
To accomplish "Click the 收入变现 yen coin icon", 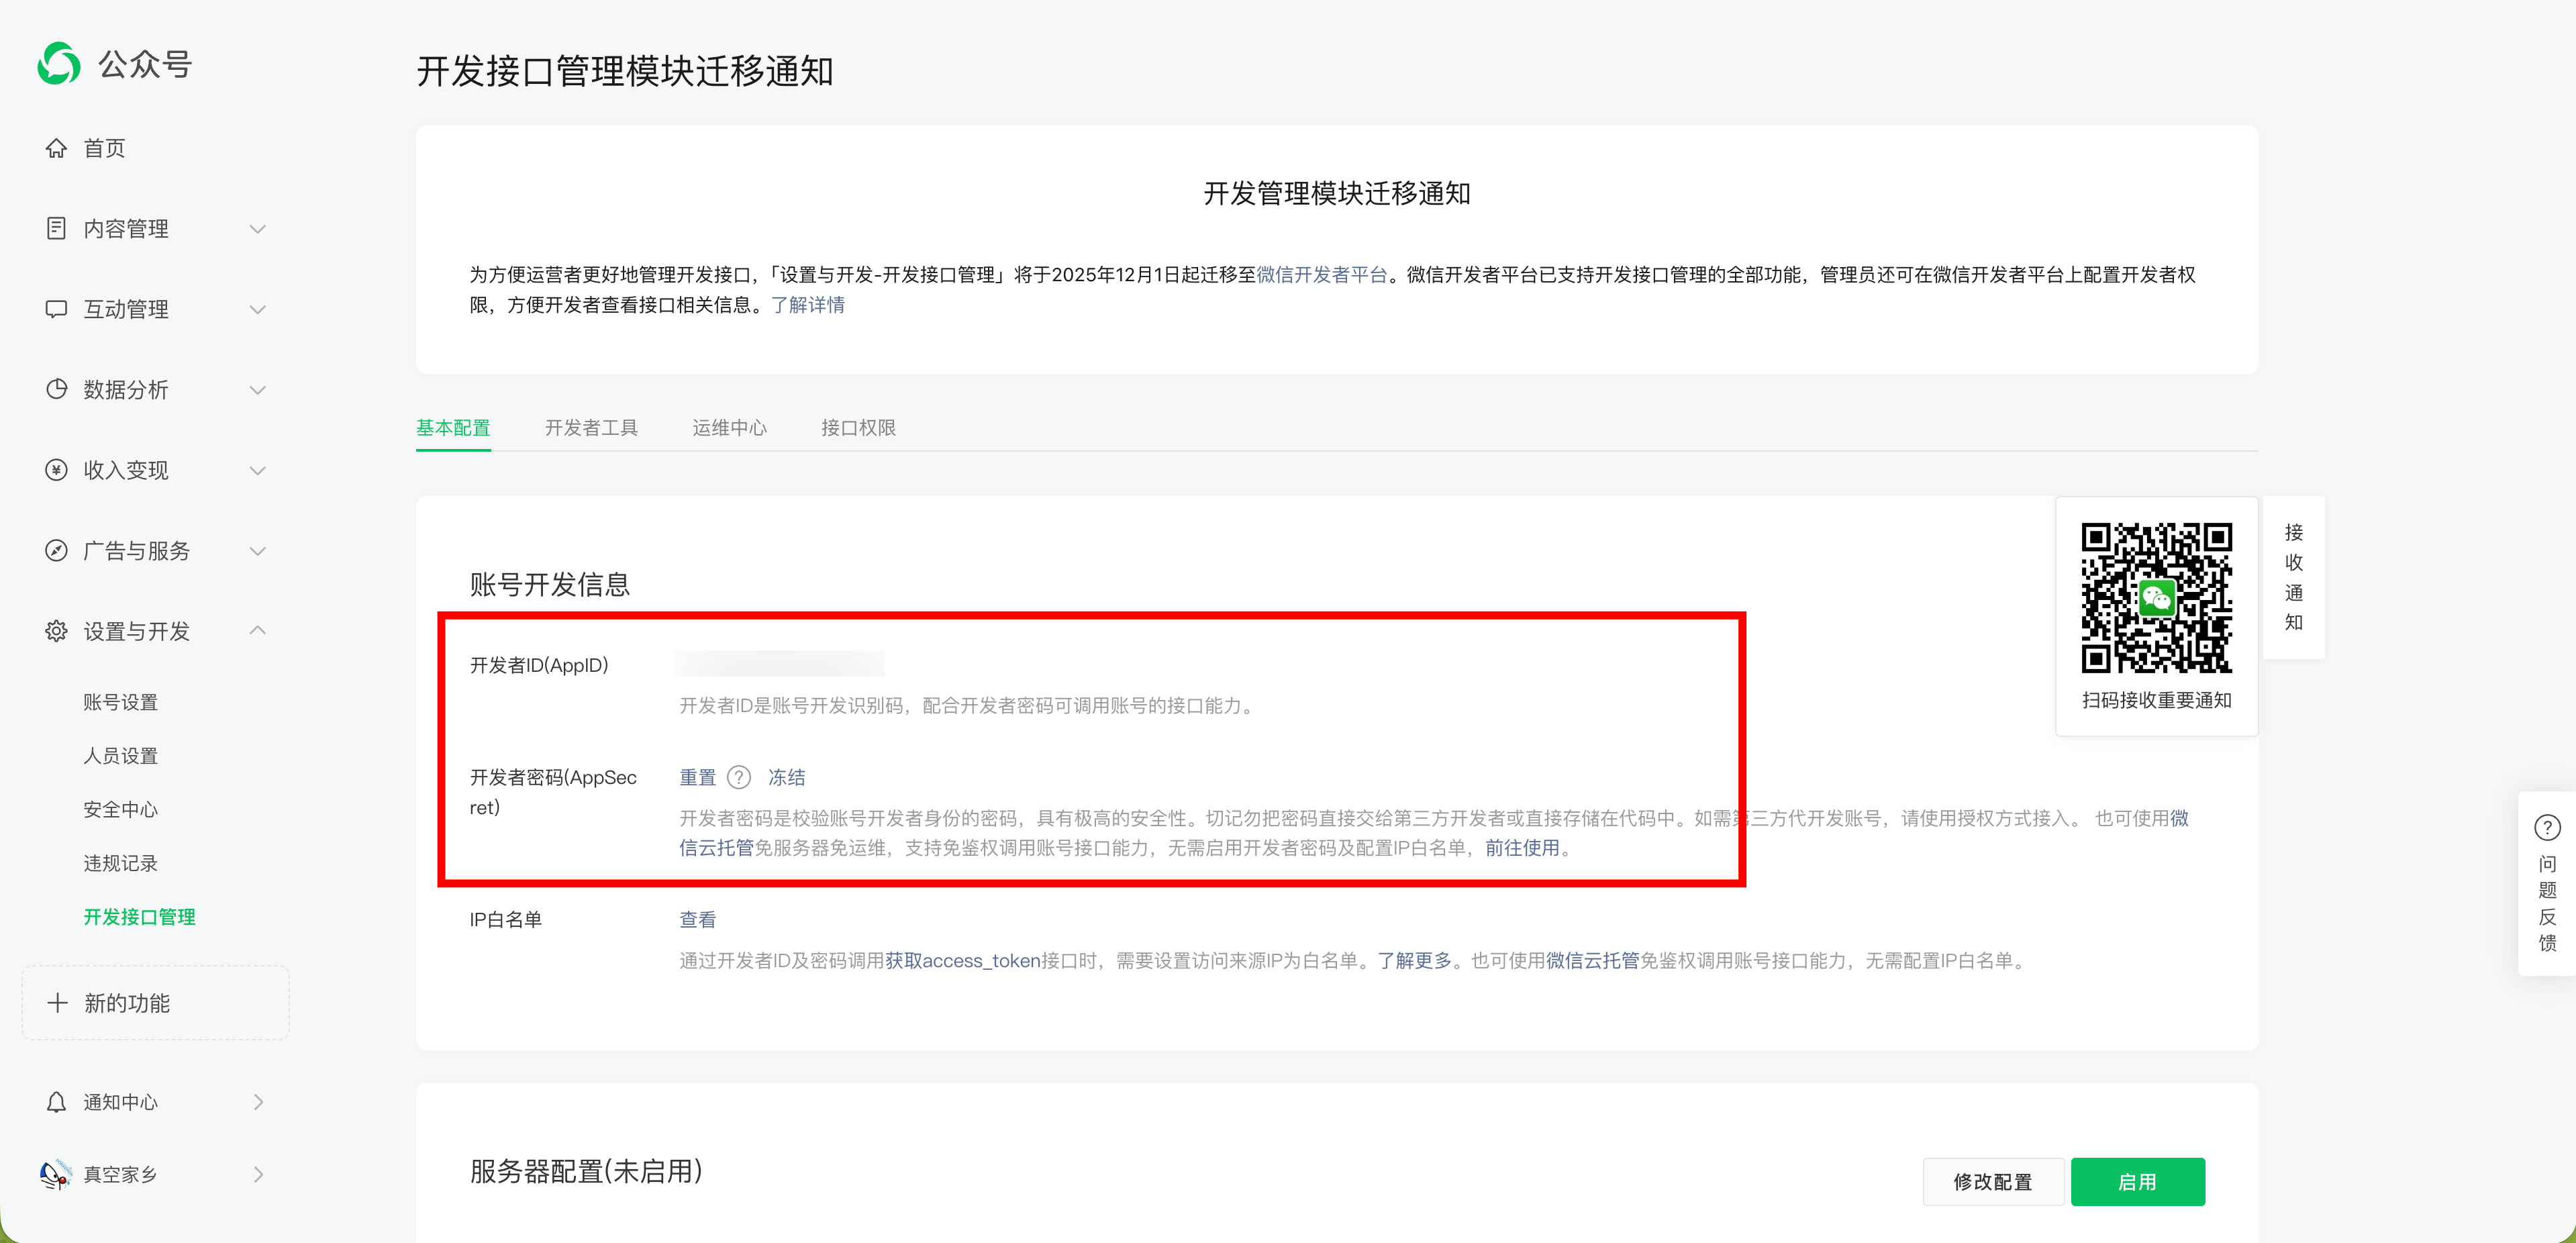I will [x=56, y=470].
